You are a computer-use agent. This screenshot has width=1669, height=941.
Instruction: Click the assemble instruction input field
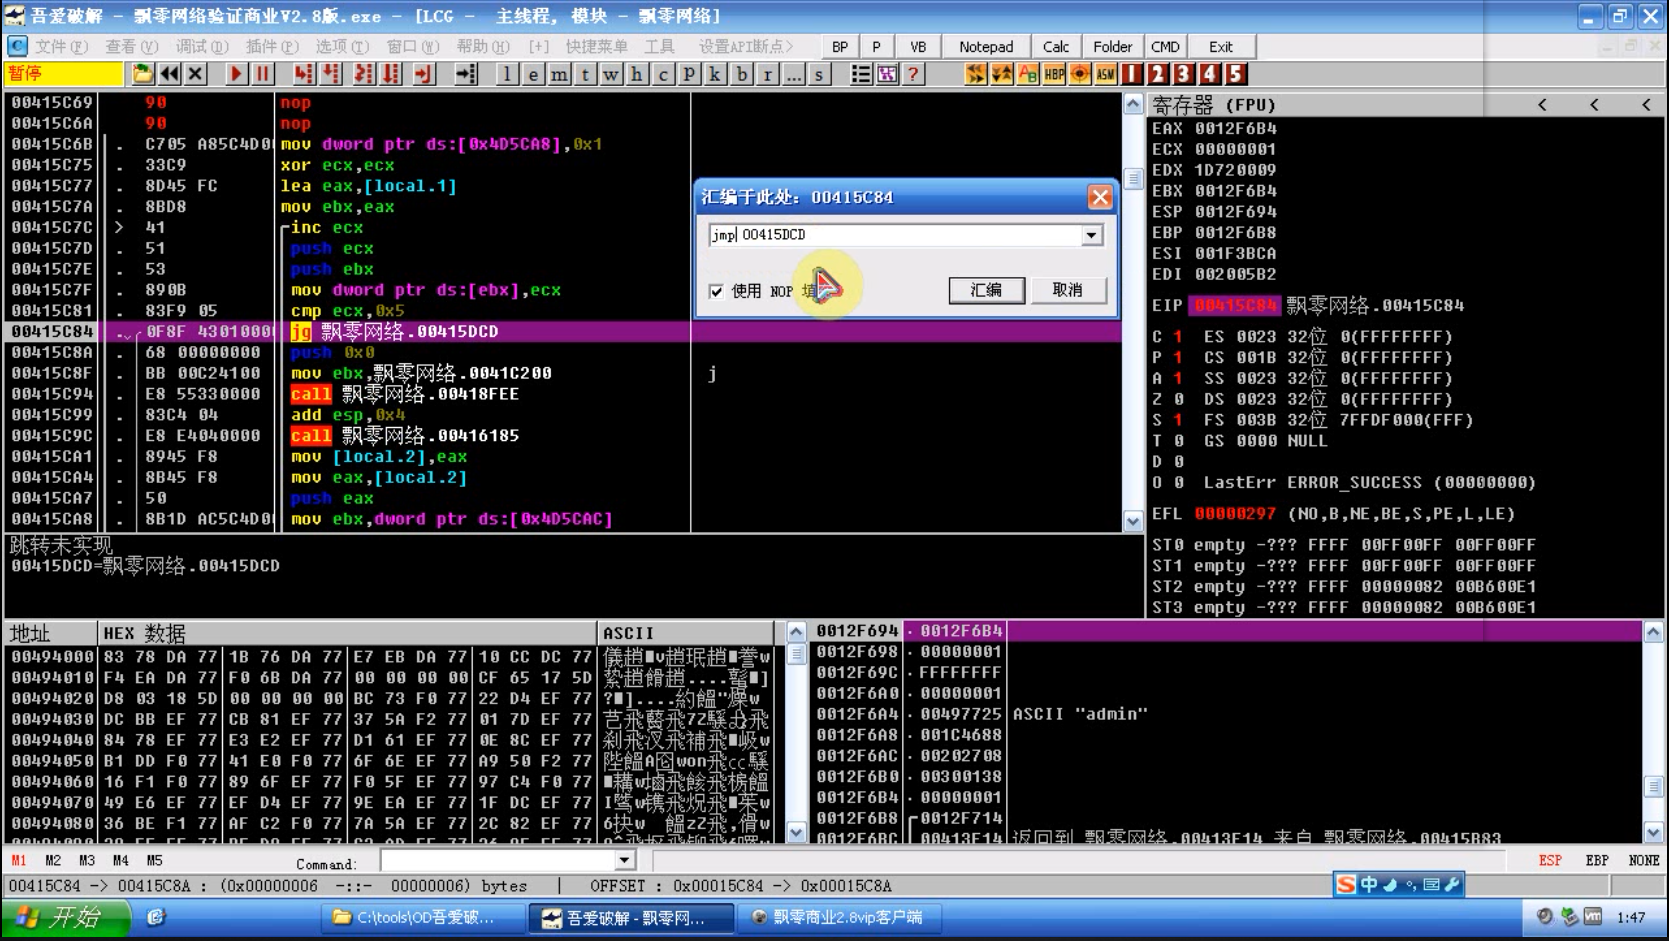pos(894,235)
